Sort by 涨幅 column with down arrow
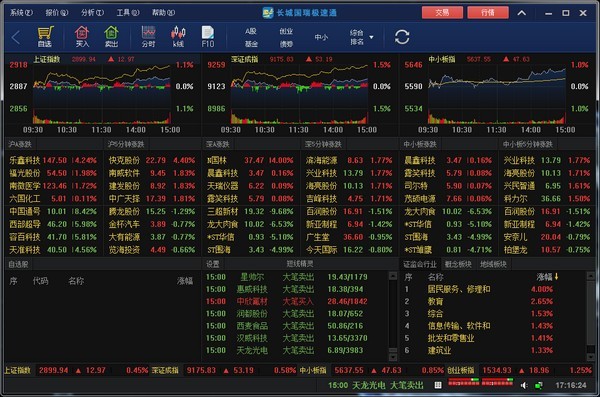The width and height of the screenshot is (600, 397). [x=548, y=277]
